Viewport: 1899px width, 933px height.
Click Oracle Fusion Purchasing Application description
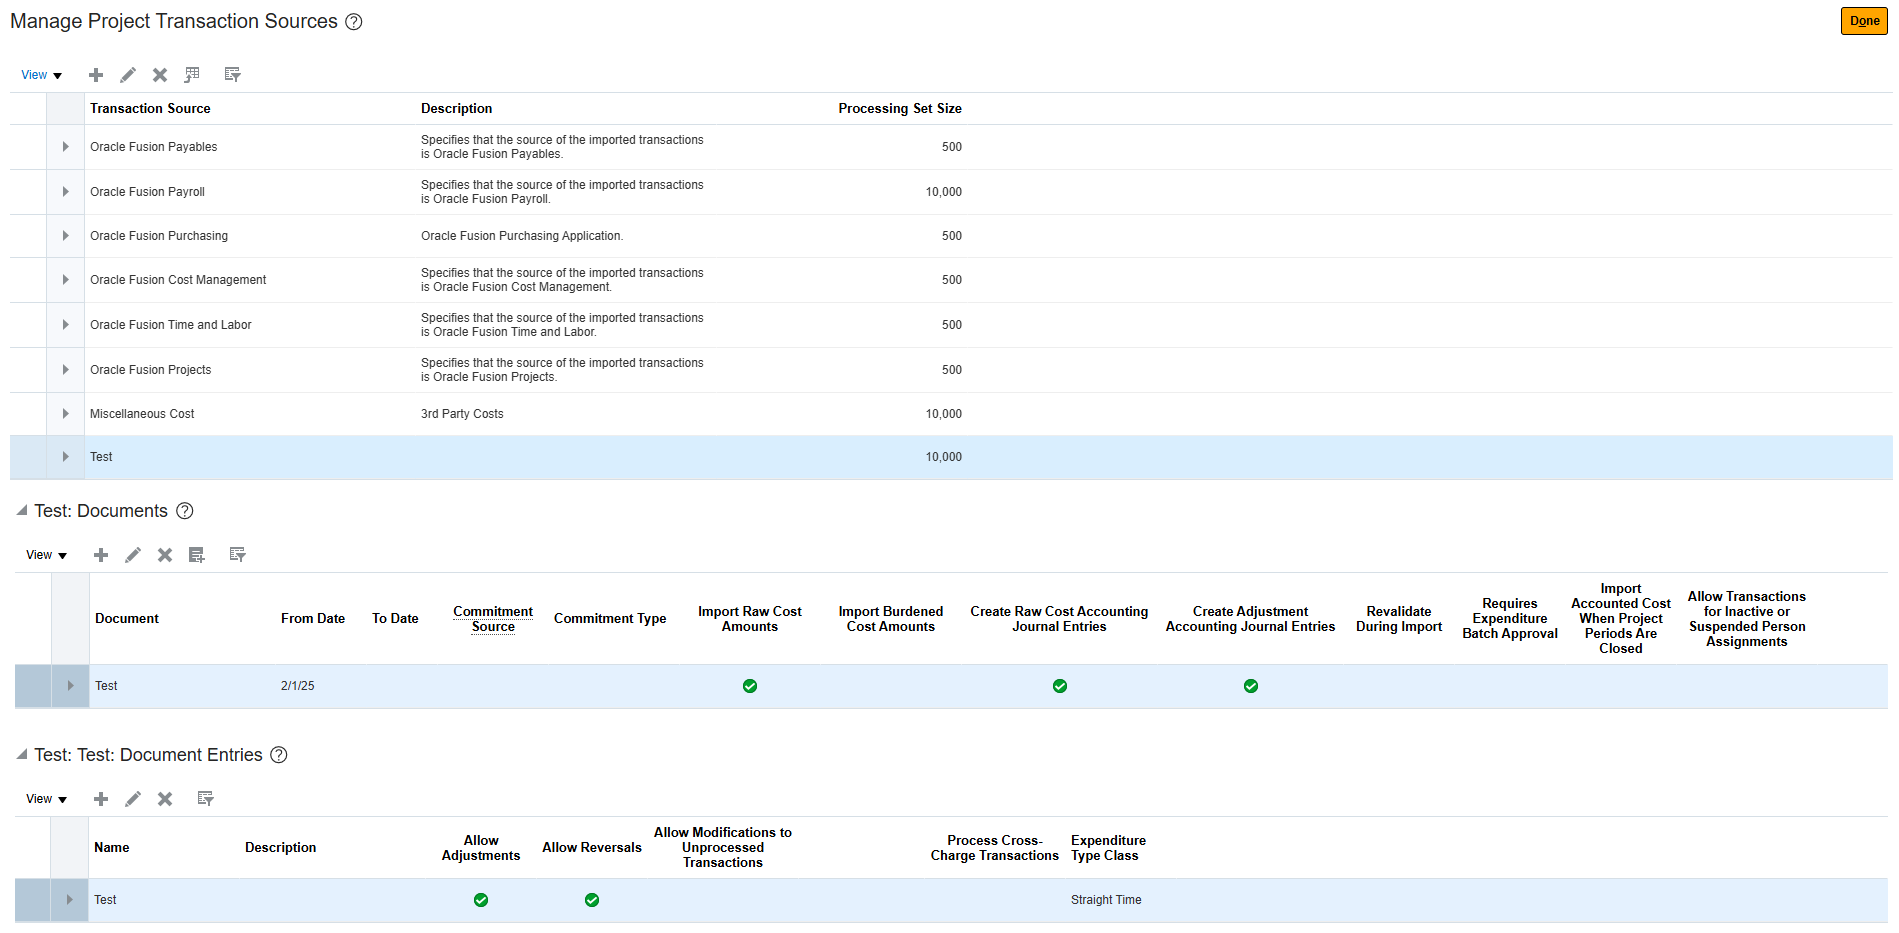(x=522, y=236)
